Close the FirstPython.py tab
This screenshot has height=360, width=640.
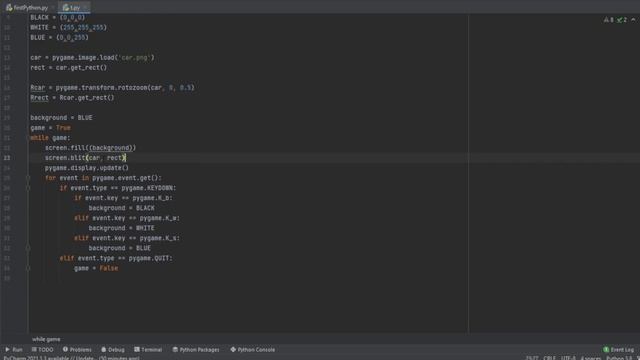click(x=53, y=8)
